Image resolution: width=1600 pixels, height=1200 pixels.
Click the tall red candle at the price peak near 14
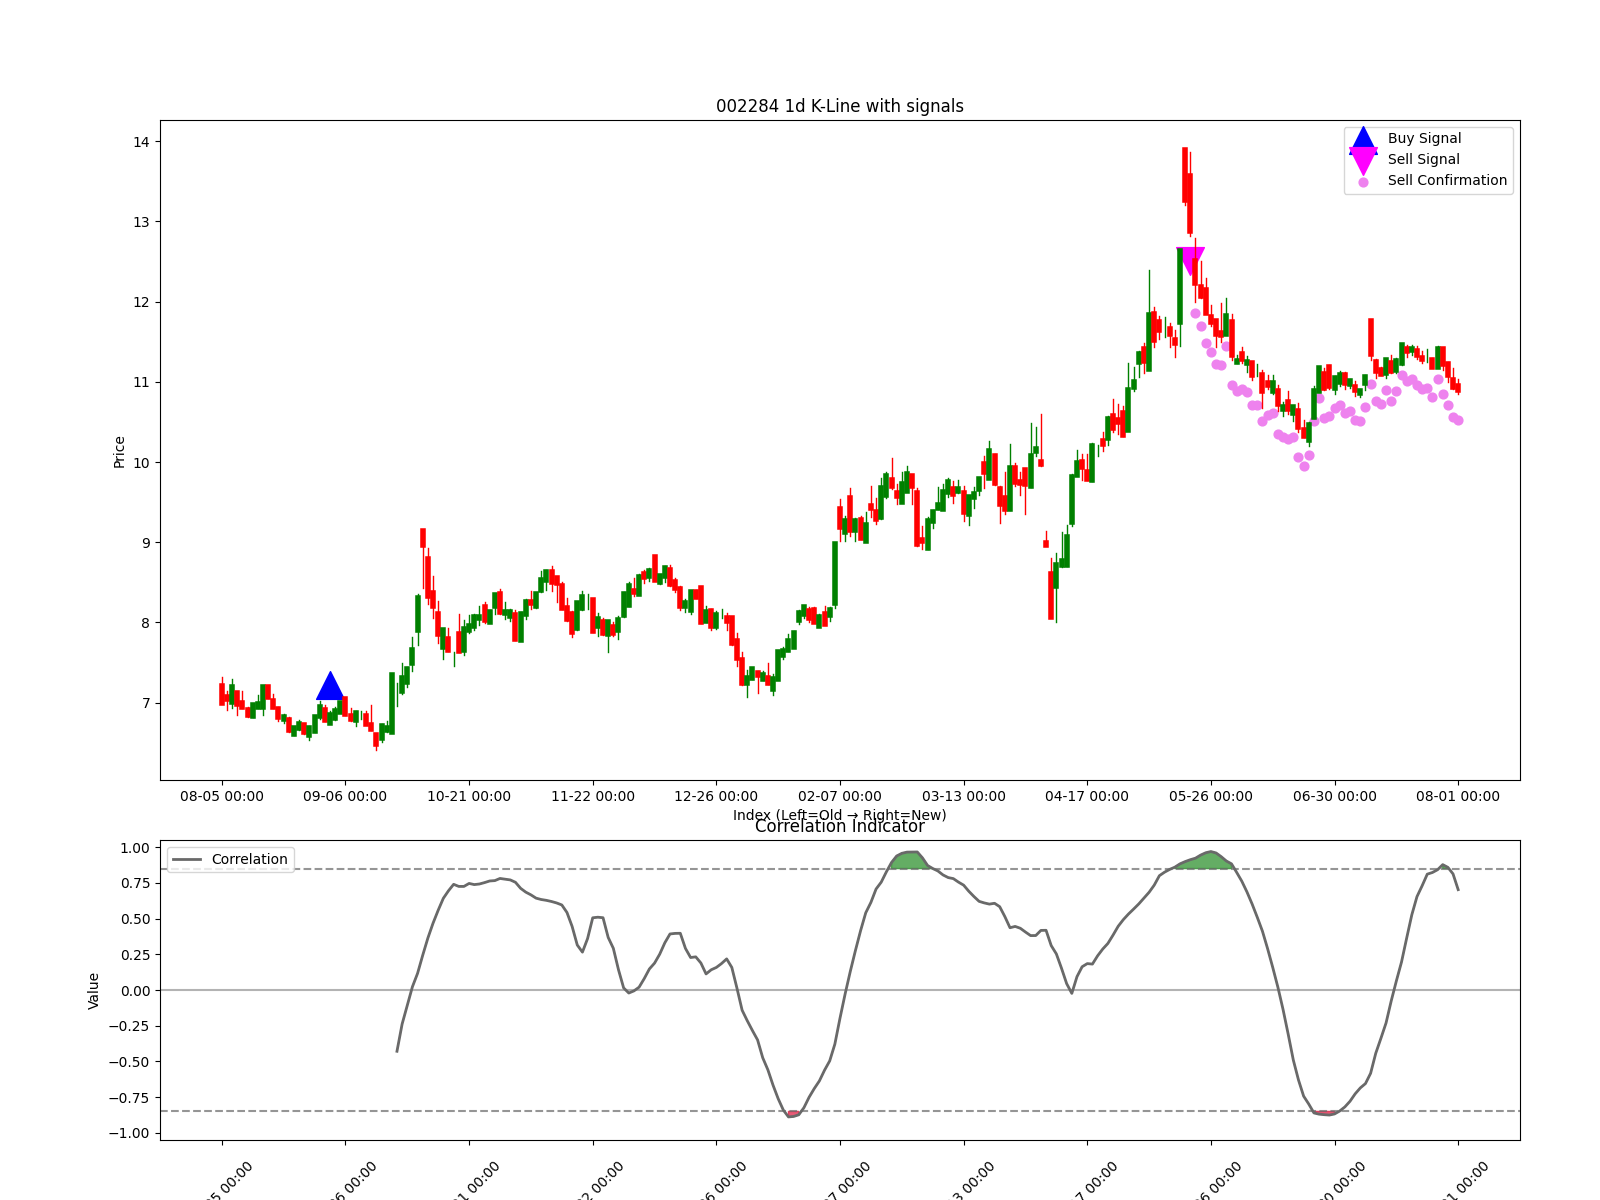[x=1185, y=176]
